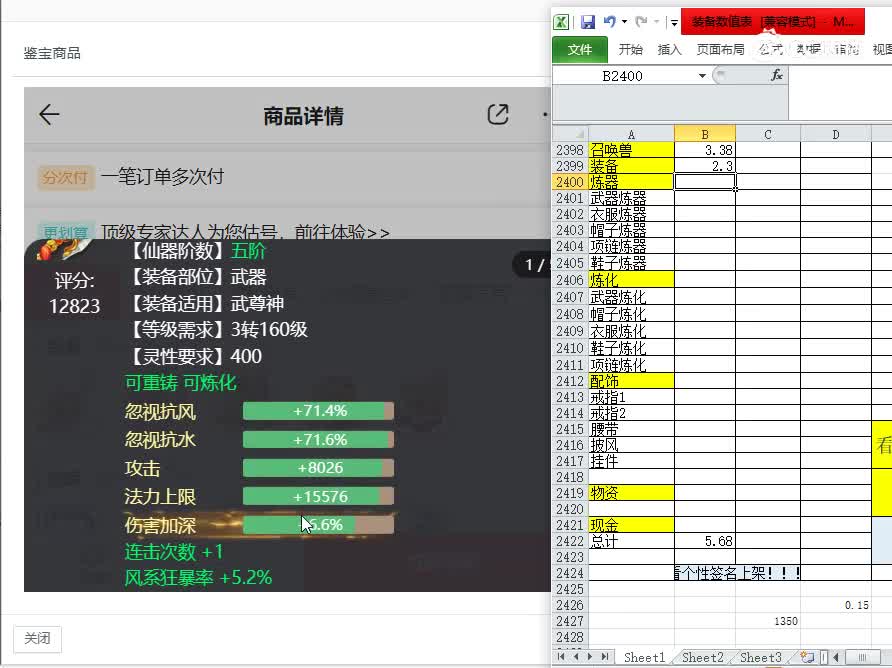The image size is (892, 668).
Task: Open the Customize Quick Access Toolbar dropdown
Action: (674, 20)
